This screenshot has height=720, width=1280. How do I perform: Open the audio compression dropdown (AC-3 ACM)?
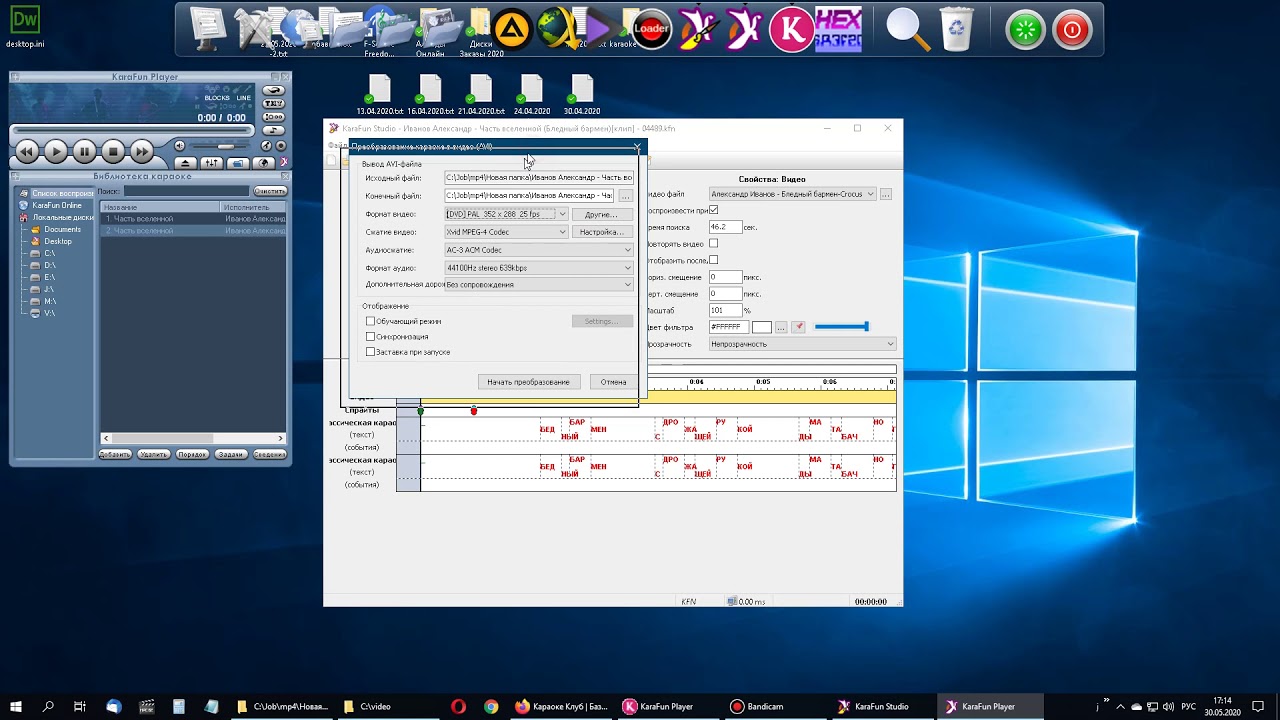[x=539, y=250]
